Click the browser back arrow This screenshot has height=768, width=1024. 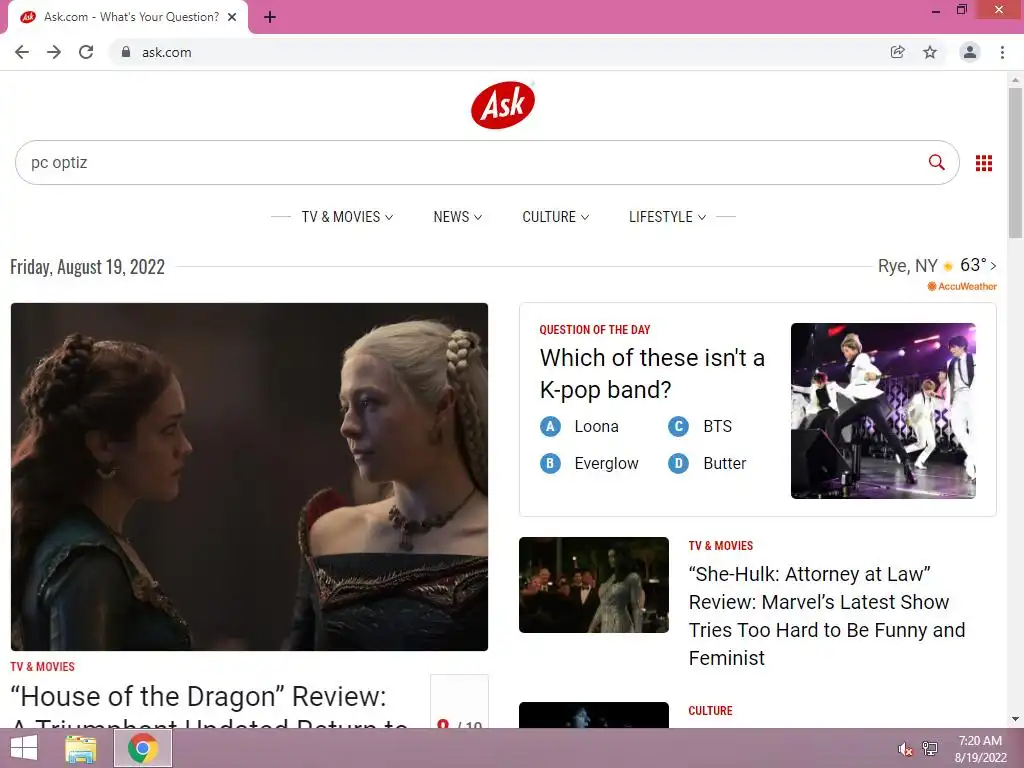(22, 52)
